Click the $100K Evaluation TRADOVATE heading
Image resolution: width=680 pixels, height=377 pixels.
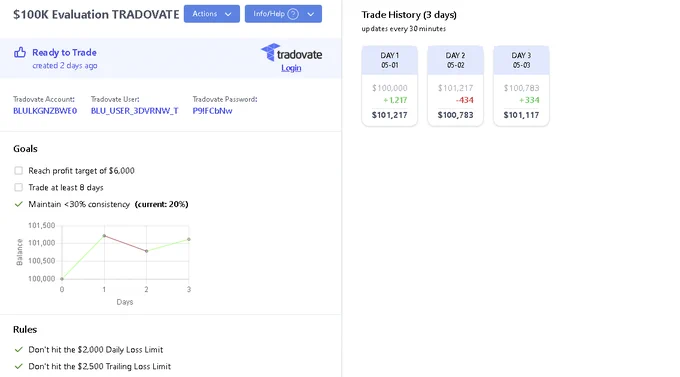tap(96, 14)
